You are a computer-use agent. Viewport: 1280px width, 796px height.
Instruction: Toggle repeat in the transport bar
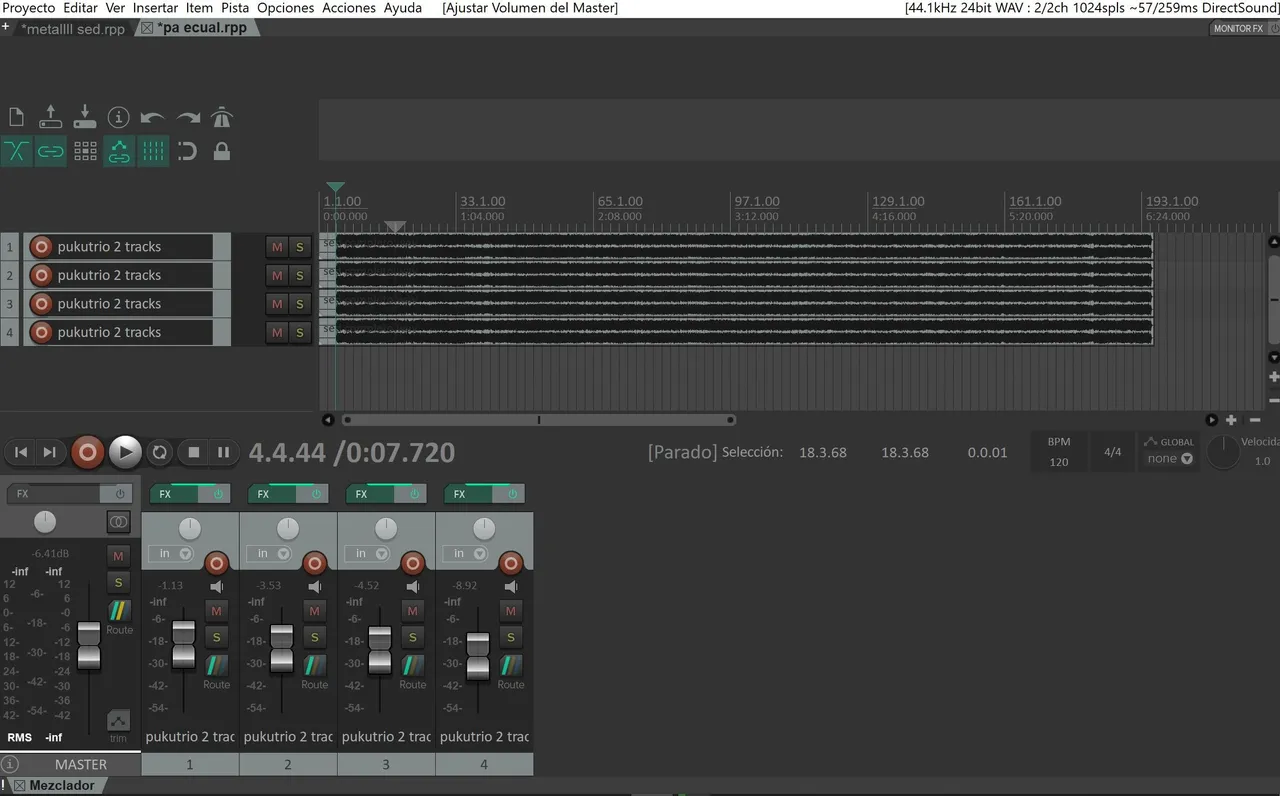[x=159, y=452]
